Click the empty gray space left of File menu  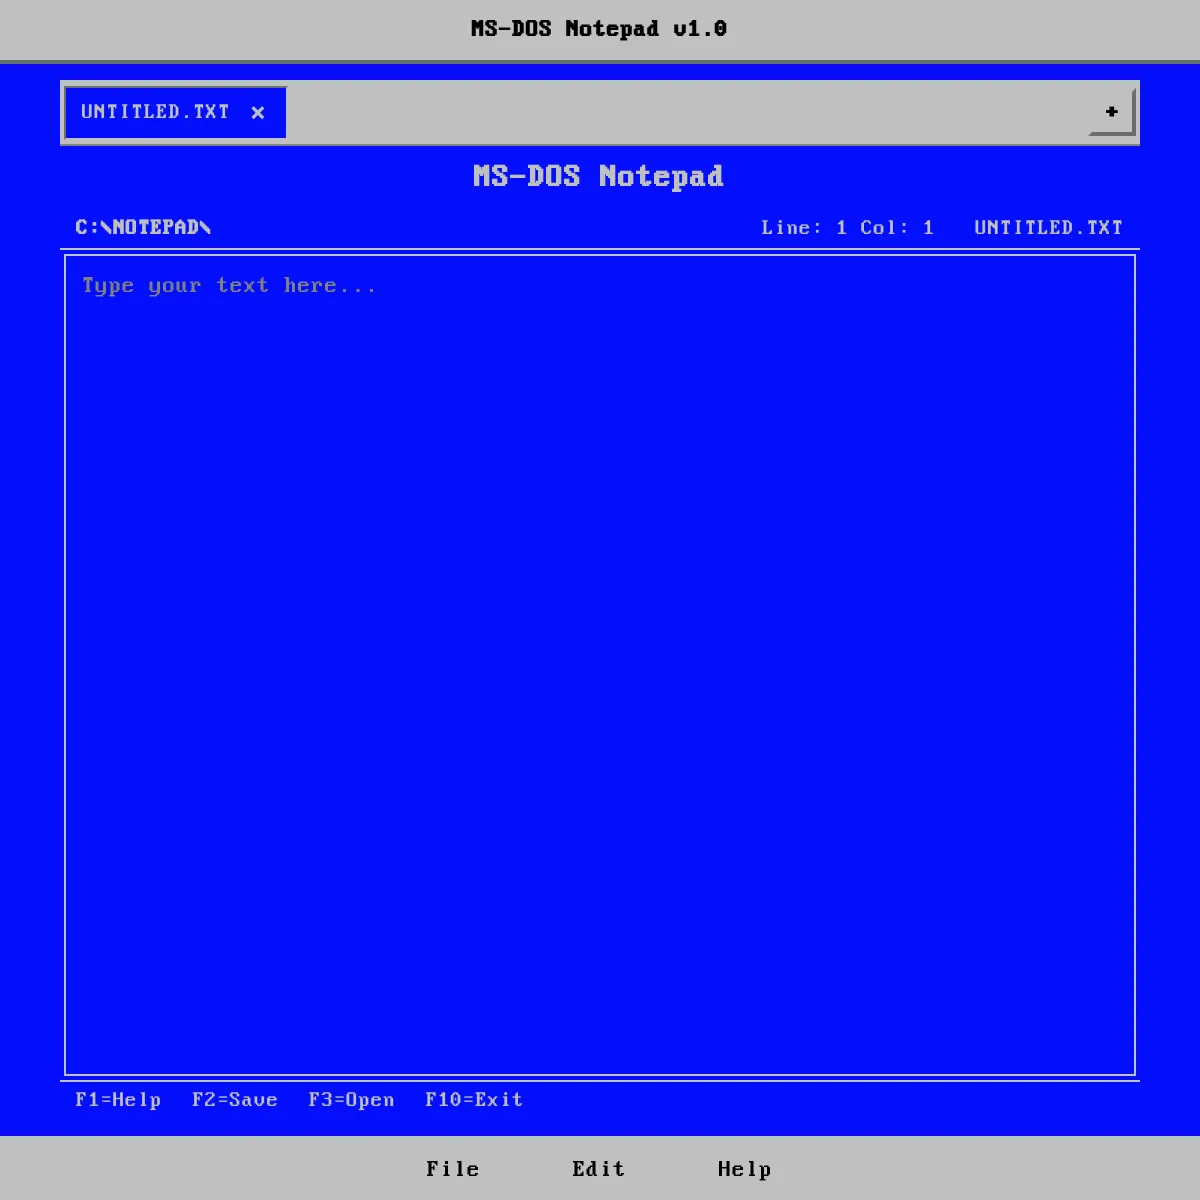(200, 1169)
